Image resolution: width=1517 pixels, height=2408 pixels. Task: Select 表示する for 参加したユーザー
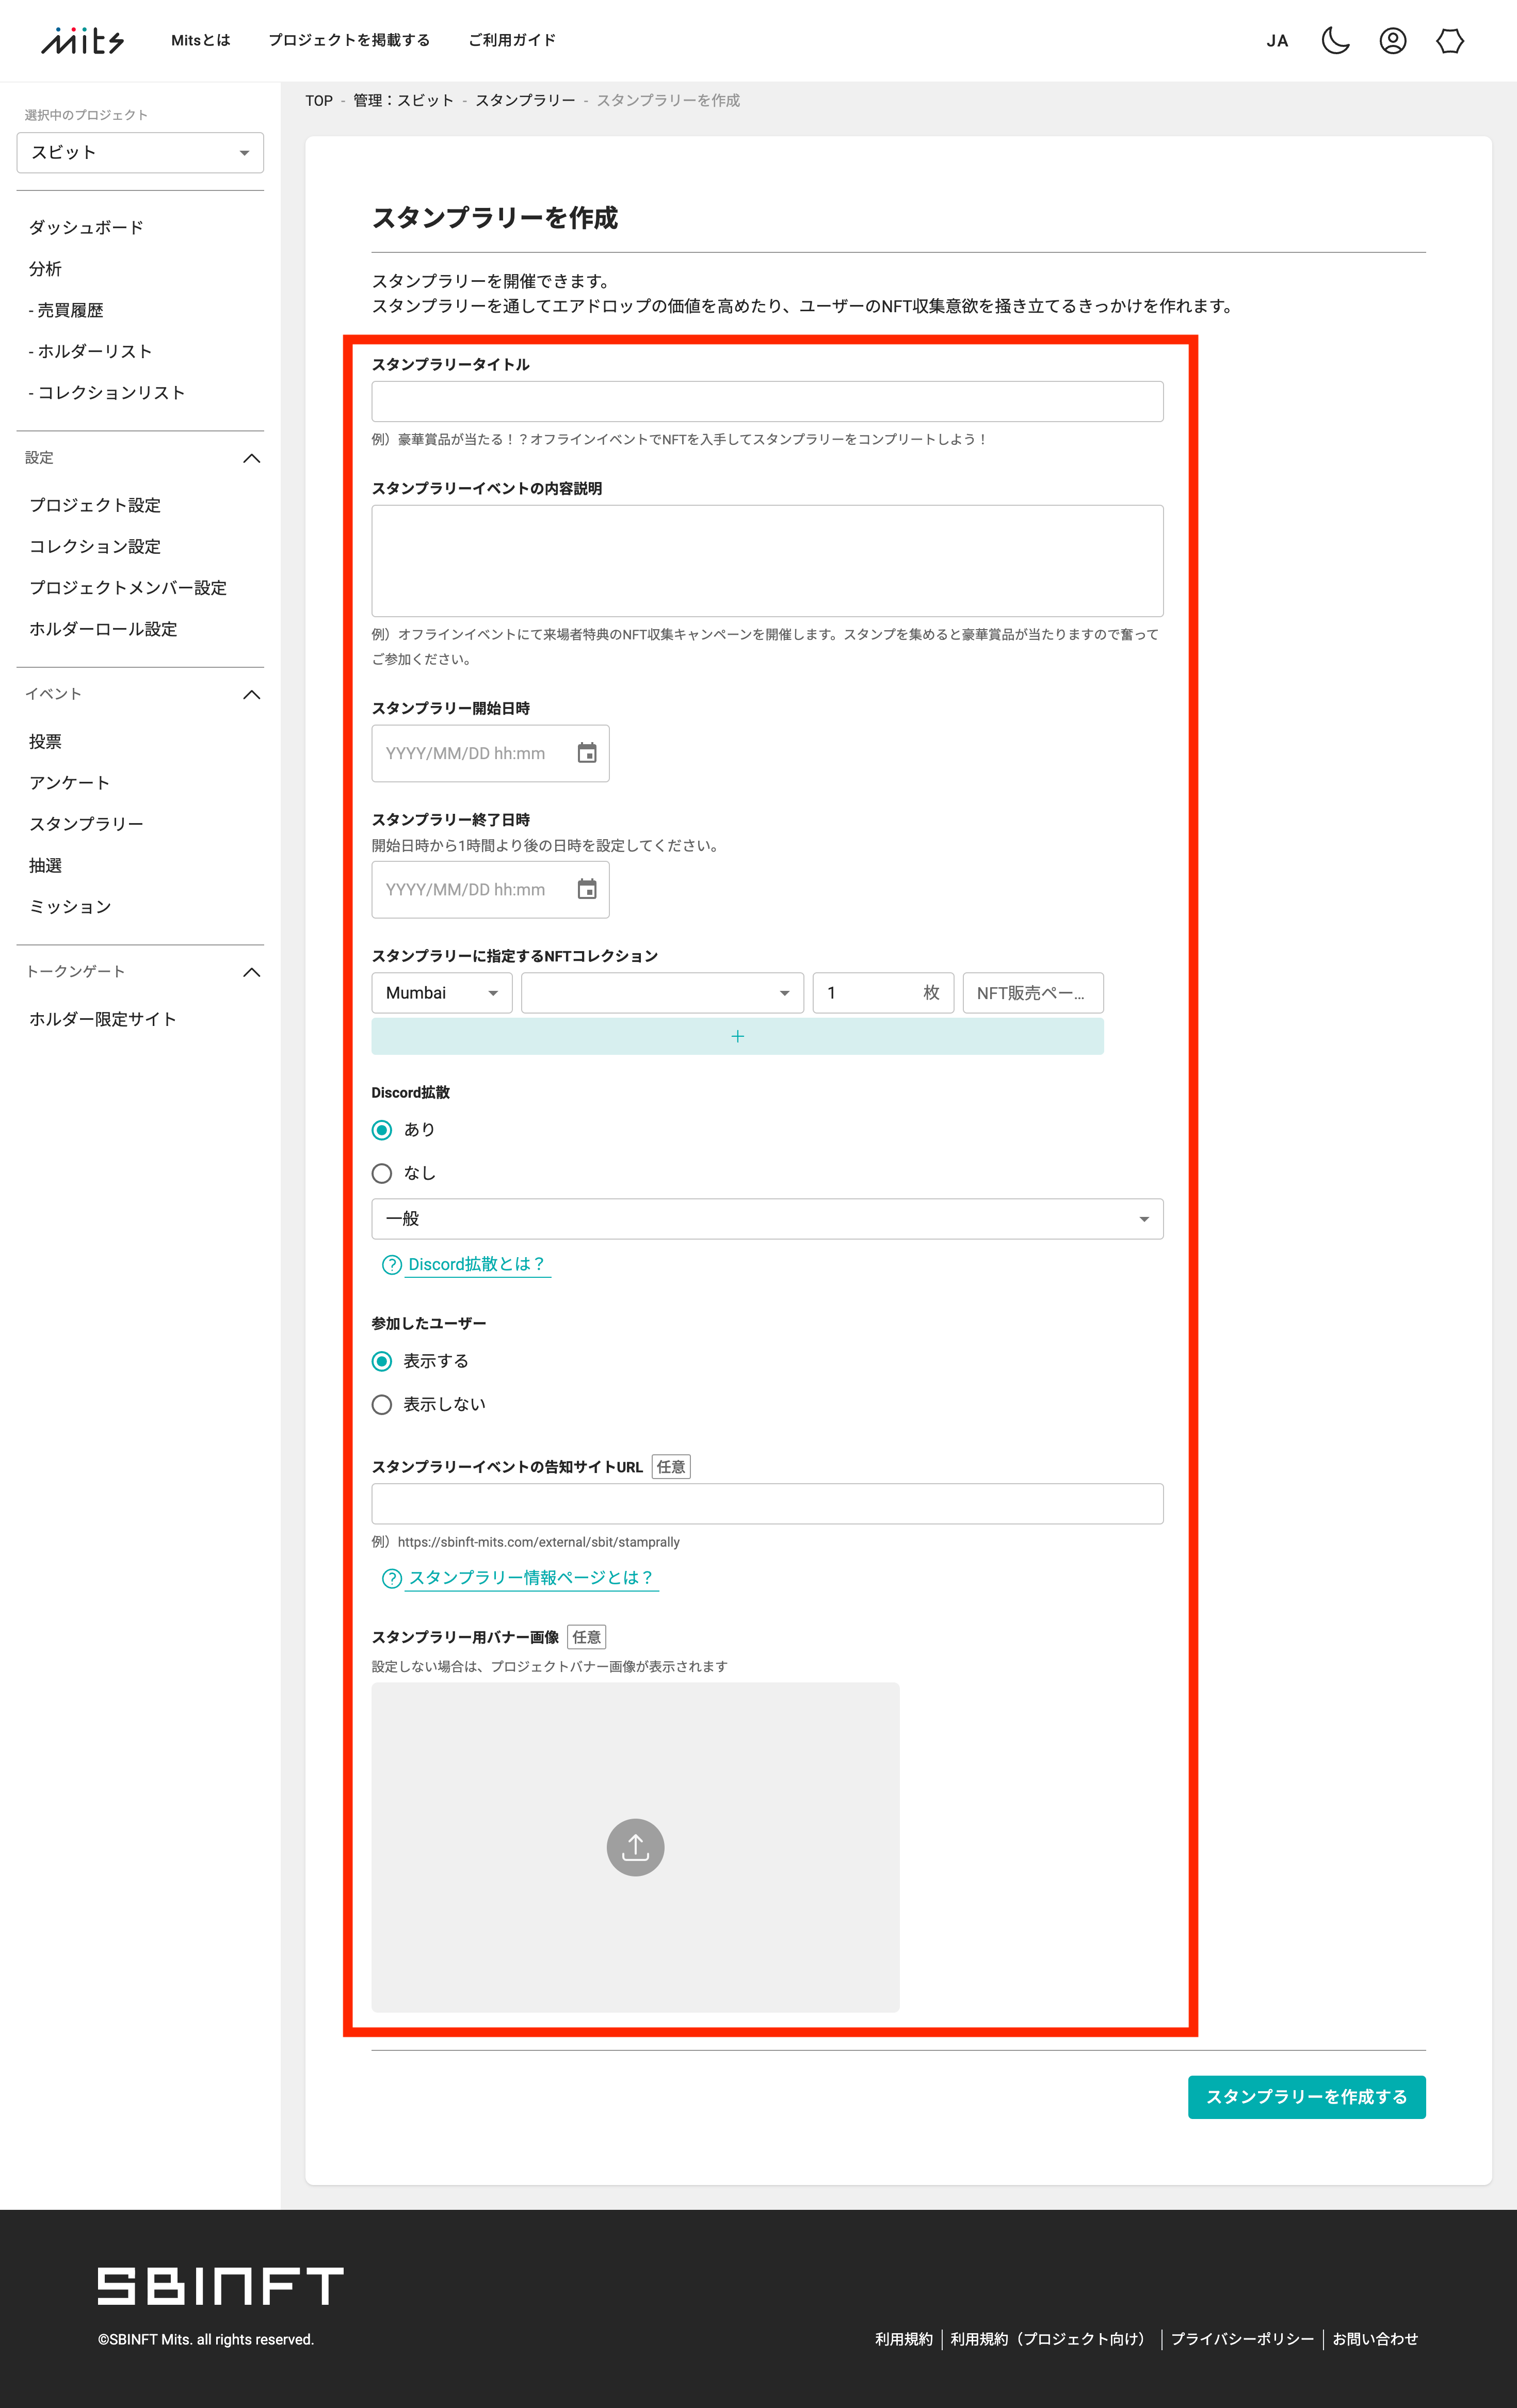tap(382, 1361)
